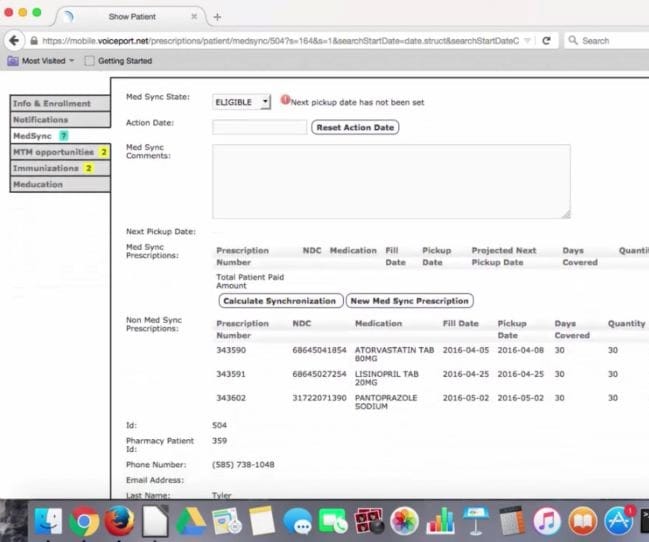Open the blank document app in the dock
Viewport: 649px width, 542px height.
[x=155, y=521]
